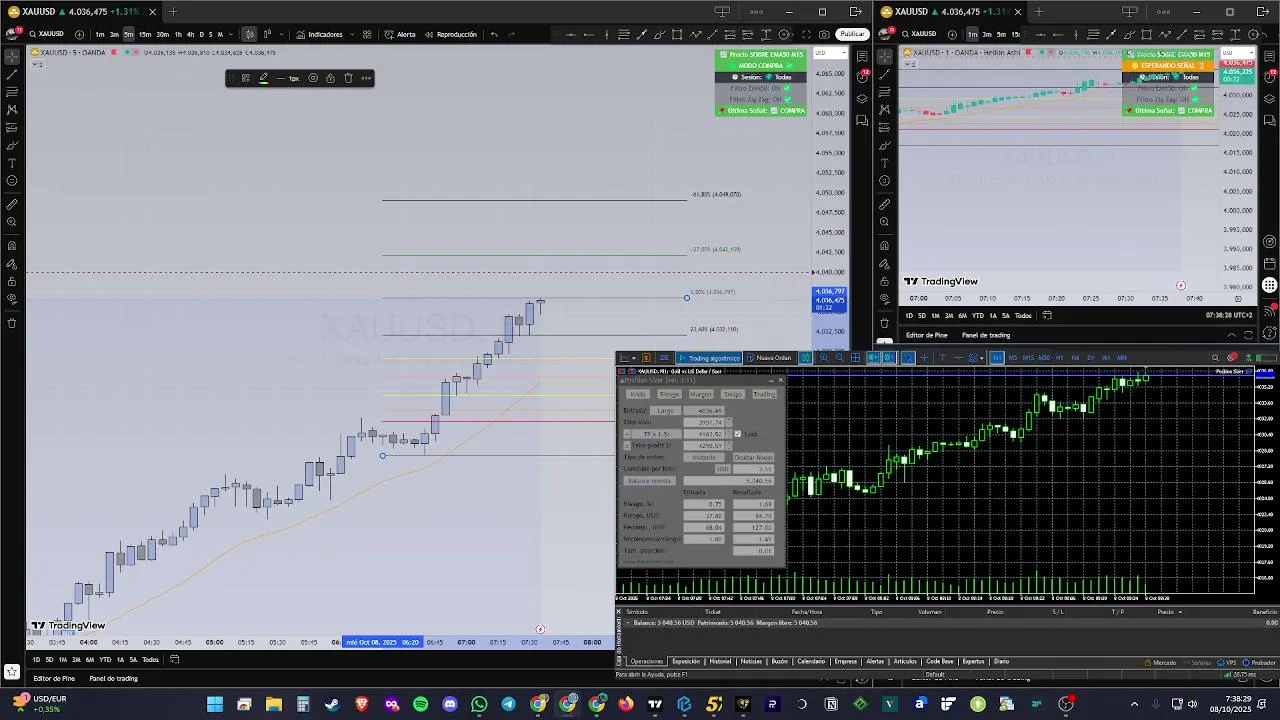Delete drawings with left sidebar trash icon

coord(12,323)
